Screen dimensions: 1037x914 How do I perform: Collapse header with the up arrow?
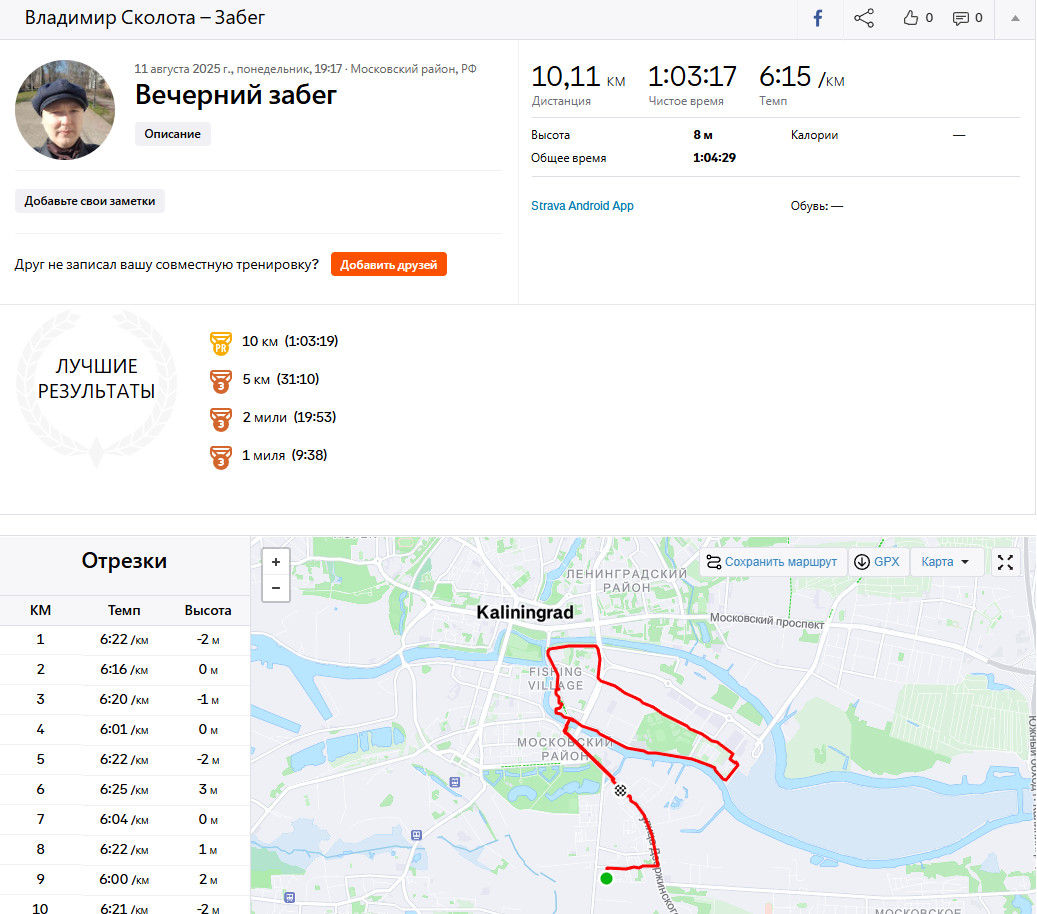point(1015,18)
